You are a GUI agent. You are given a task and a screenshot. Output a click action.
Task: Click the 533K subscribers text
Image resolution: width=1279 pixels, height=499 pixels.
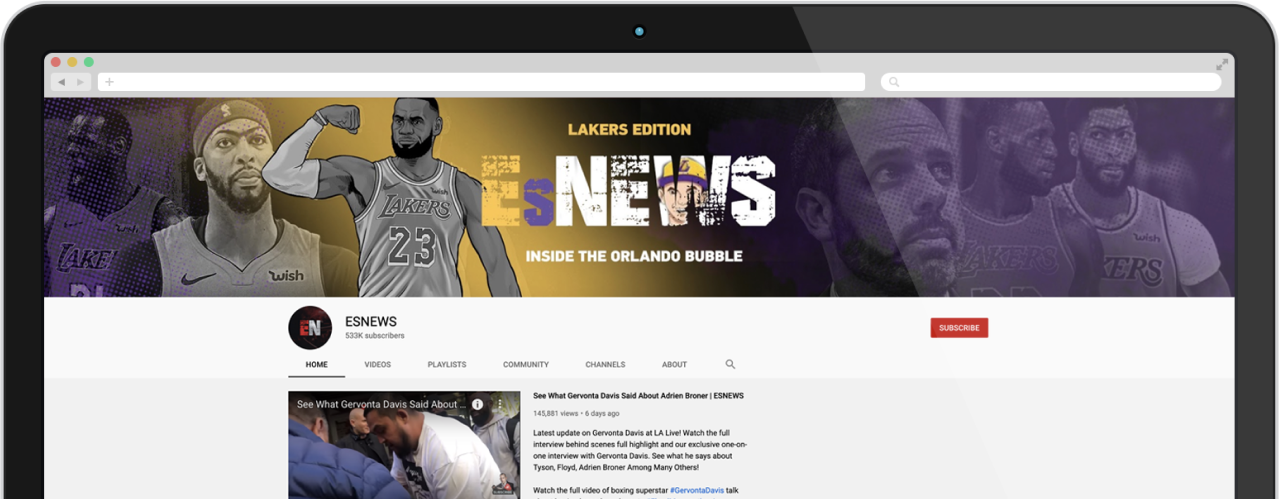click(375, 336)
